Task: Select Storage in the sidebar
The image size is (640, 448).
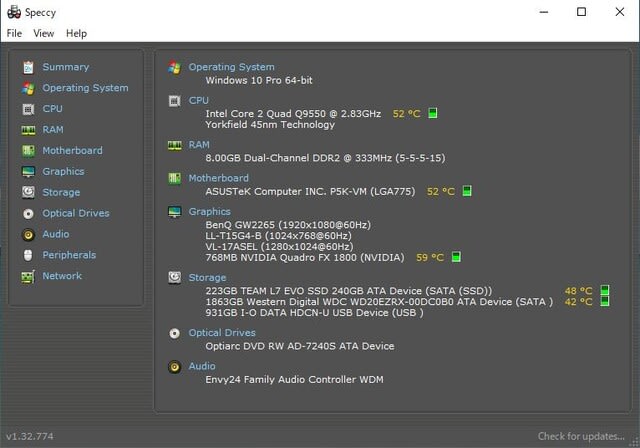Action: point(61,192)
